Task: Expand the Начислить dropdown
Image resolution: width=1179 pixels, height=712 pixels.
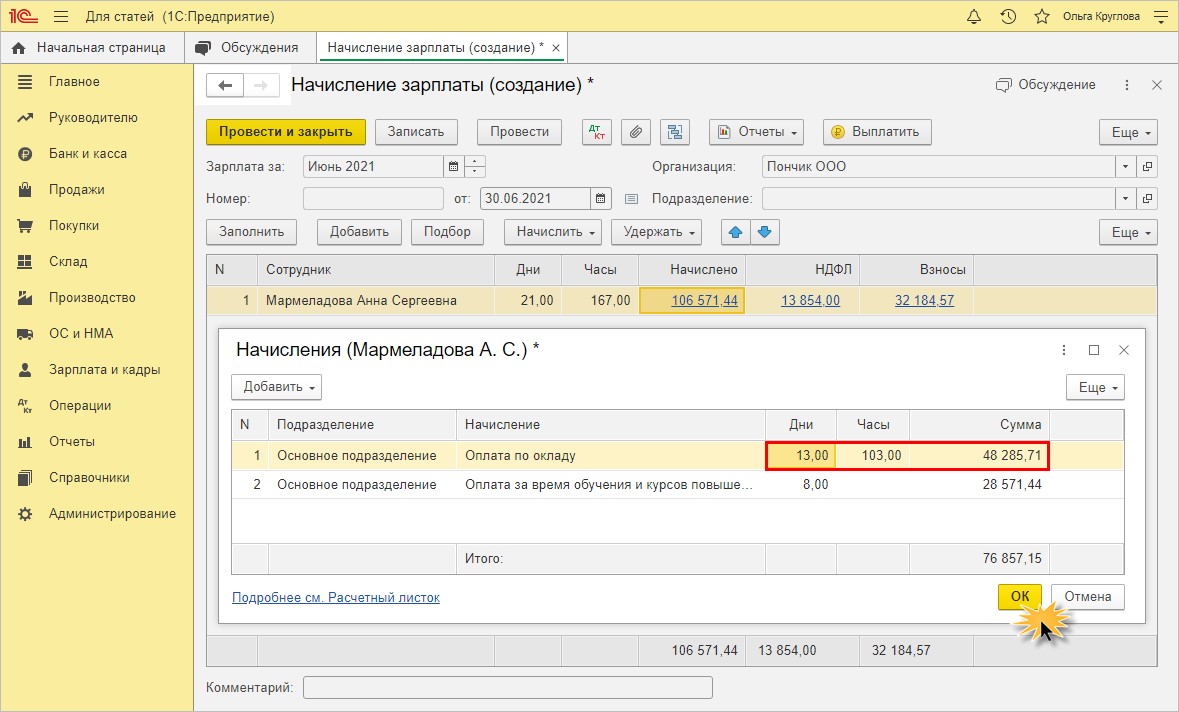Action: click(x=554, y=232)
